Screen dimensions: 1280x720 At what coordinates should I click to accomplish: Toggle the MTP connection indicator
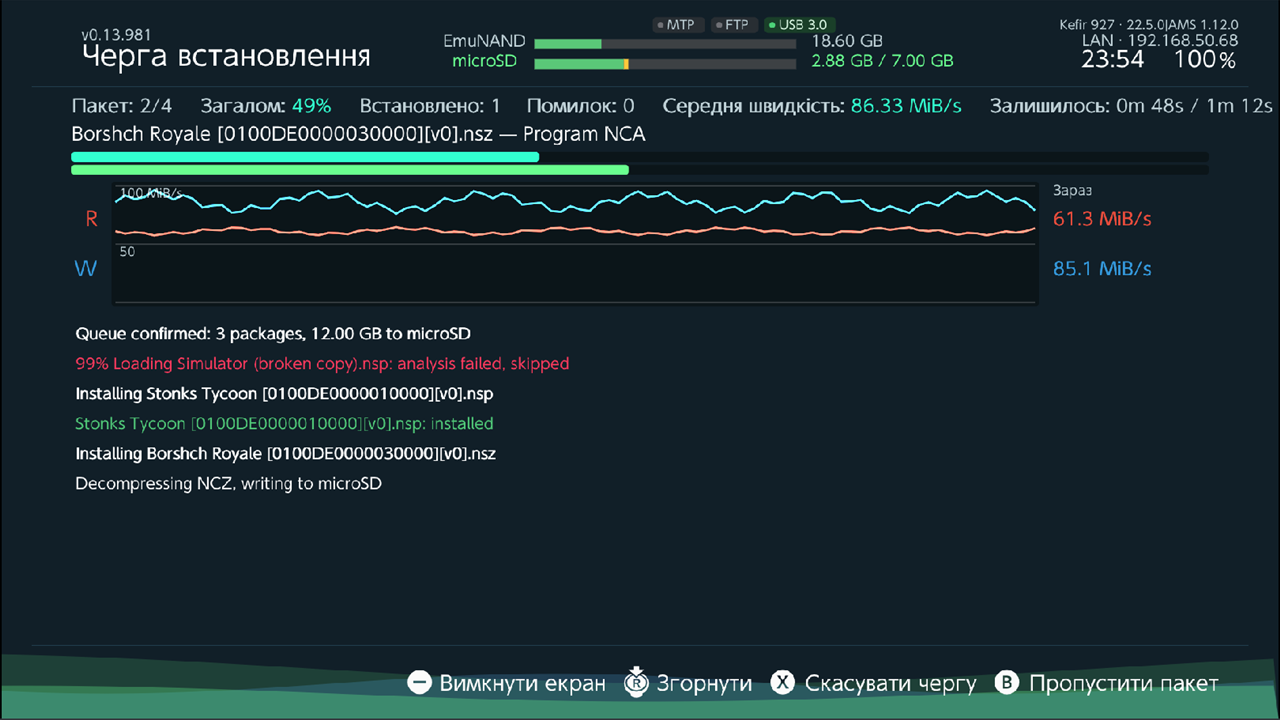click(x=679, y=25)
